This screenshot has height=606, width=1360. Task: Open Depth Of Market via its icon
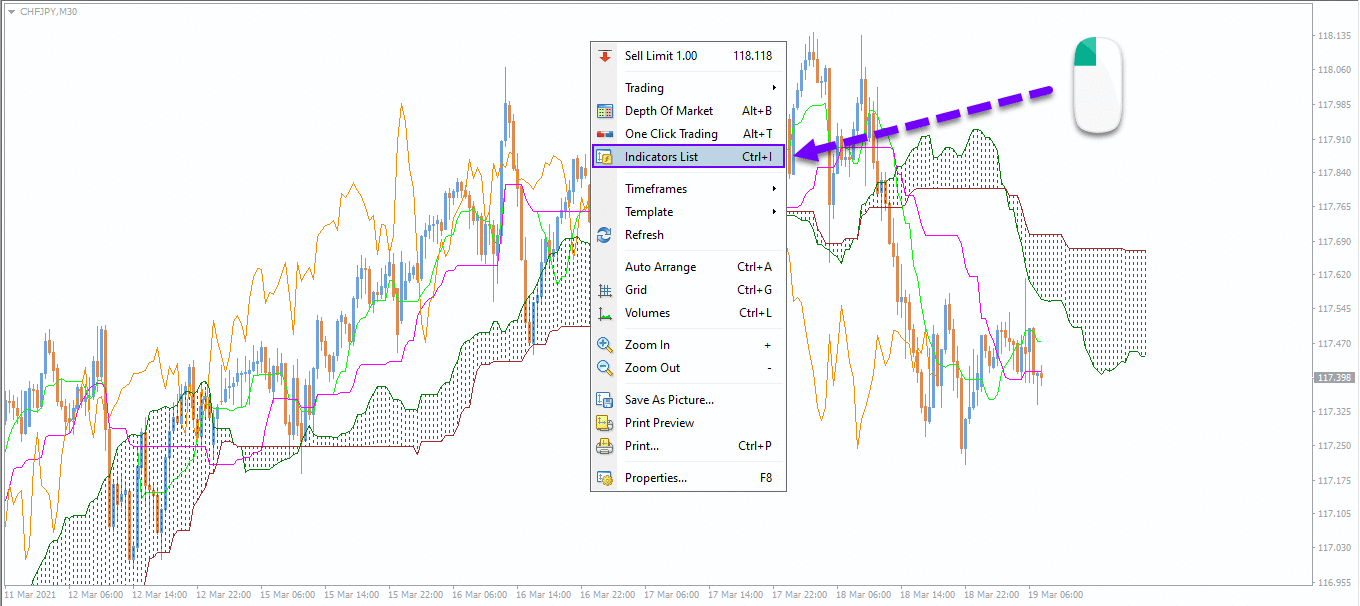(x=604, y=111)
